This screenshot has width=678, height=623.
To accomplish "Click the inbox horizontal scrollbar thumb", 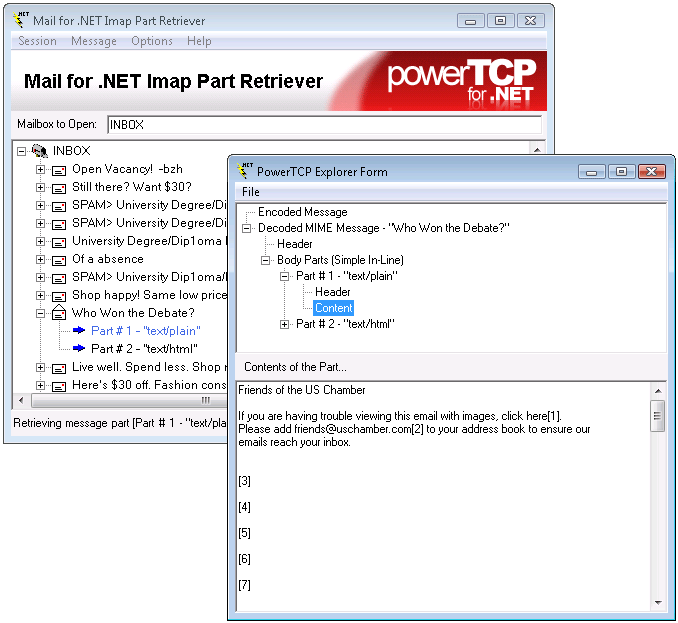I will click(129, 400).
